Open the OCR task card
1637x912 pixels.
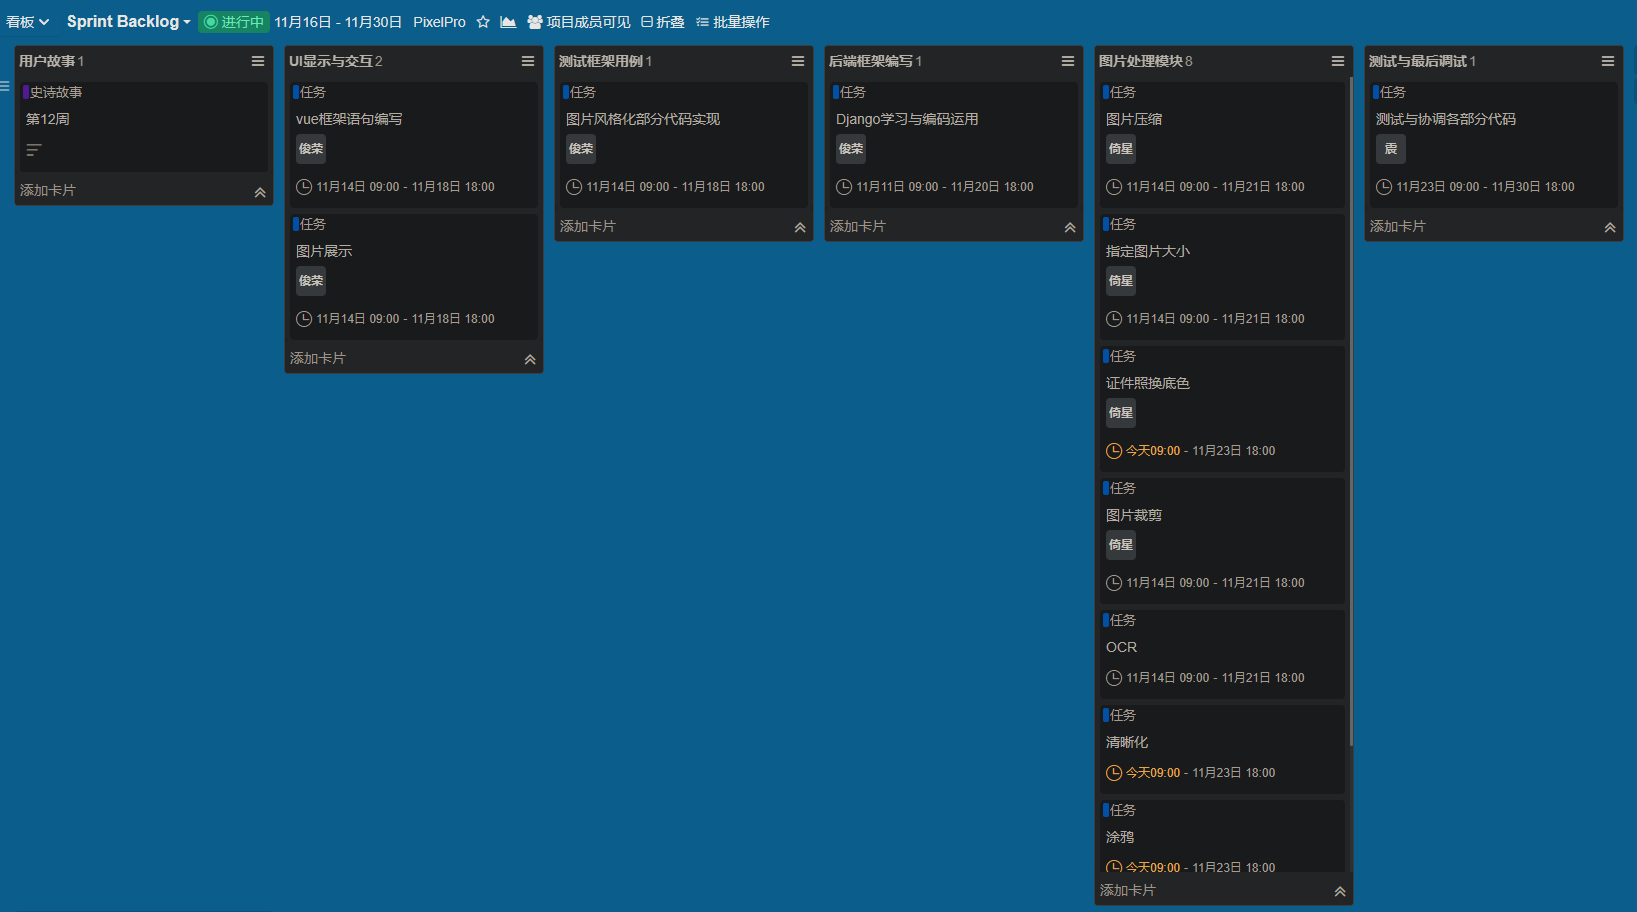1222,654
